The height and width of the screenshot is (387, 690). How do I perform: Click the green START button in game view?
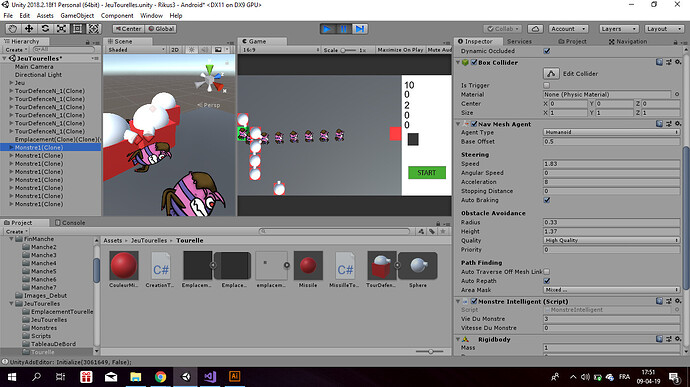[x=427, y=173]
